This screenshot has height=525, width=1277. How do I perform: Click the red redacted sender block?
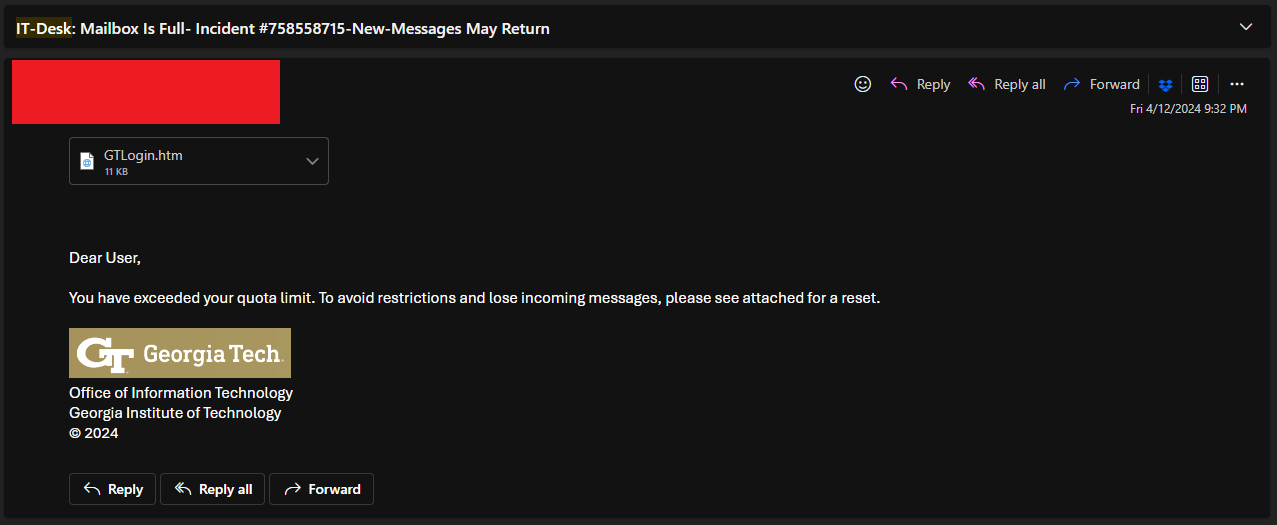click(x=146, y=92)
